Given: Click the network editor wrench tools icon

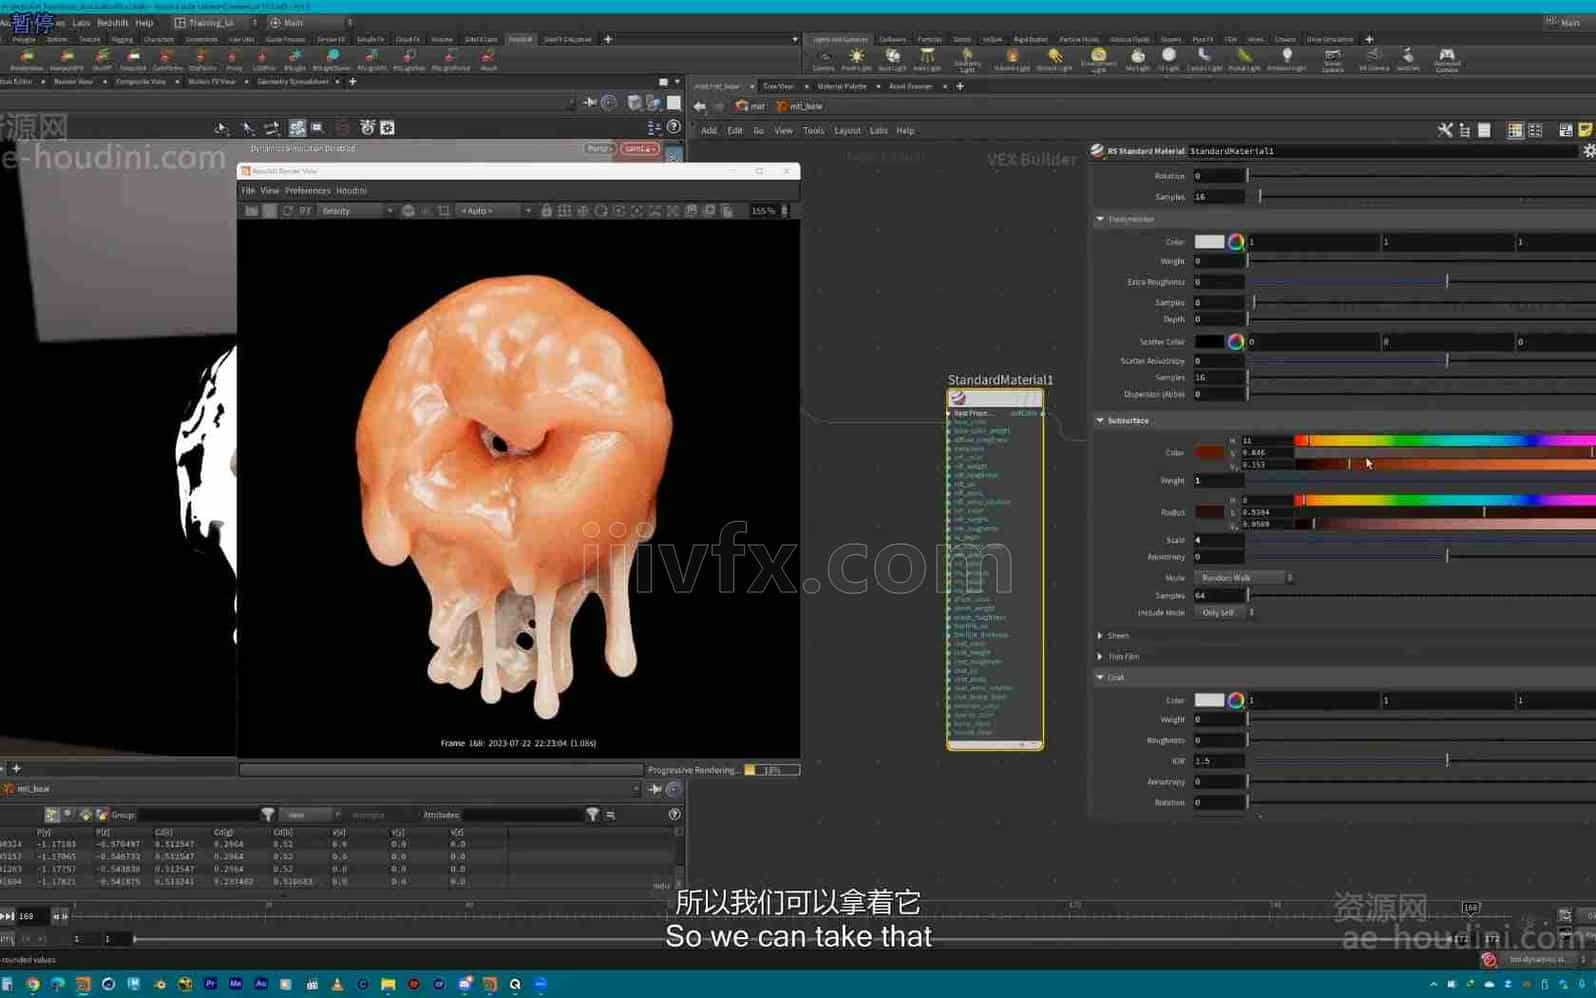Looking at the screenshot, I should [x=1445, y=130].
